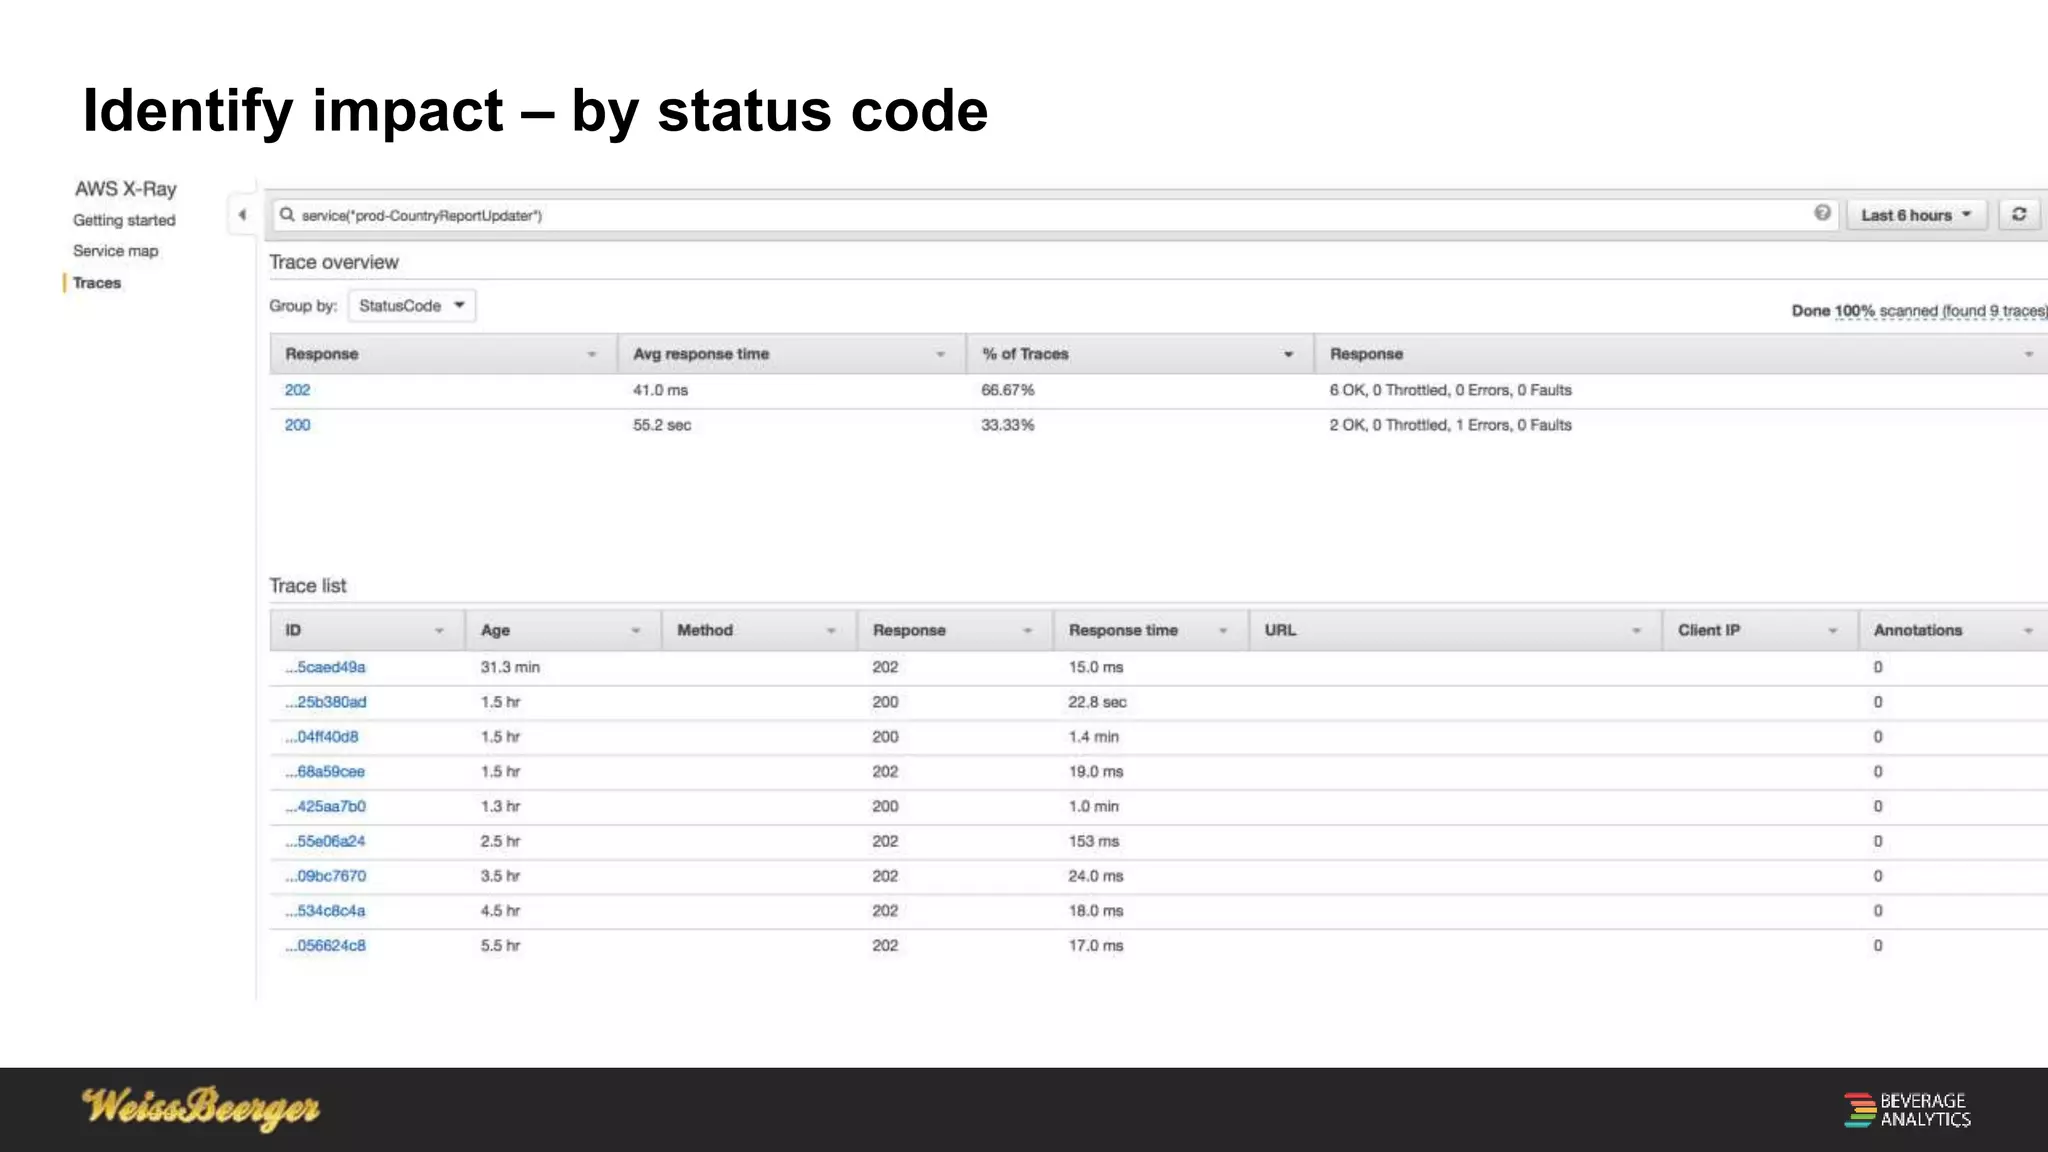The height and width of the screenshot is (1152, 2048).
Task: Click the search magnifier icon
Action: click(287, 214)
